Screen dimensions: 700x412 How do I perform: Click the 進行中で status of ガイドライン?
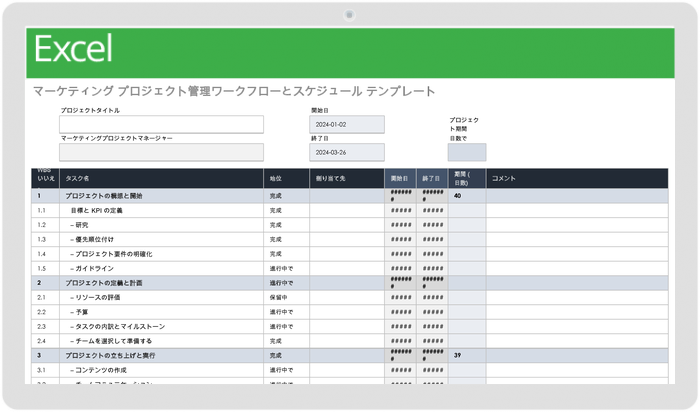[286, 268]
